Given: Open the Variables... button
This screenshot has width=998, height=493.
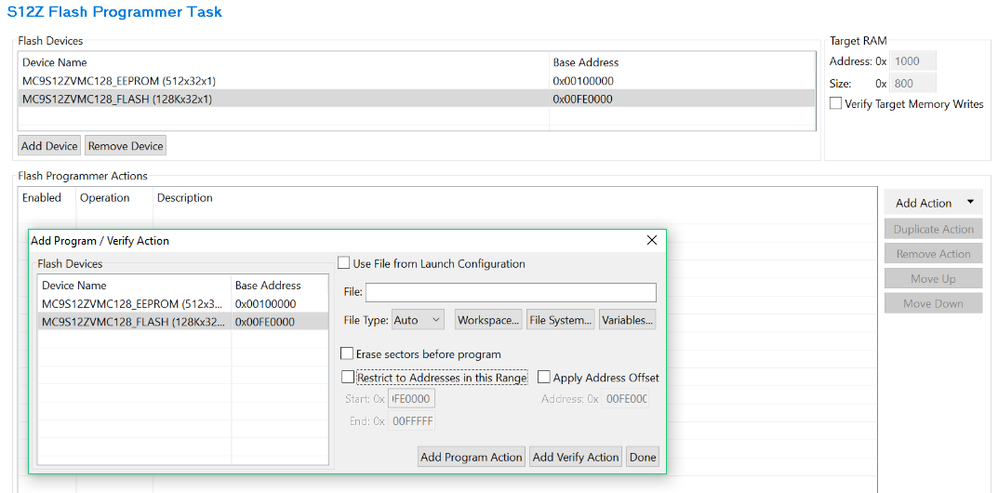Looking at the screenshot, I should 628,320.
